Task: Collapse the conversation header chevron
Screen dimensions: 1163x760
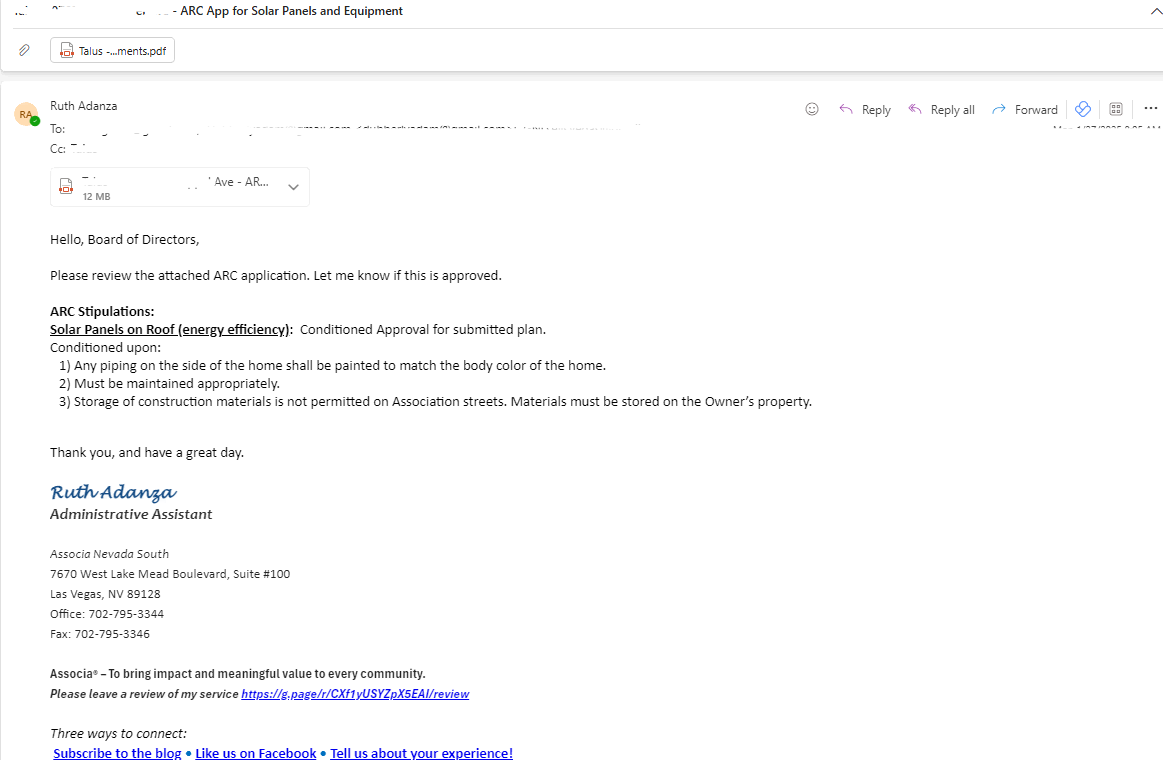Action: point(1156,11)
